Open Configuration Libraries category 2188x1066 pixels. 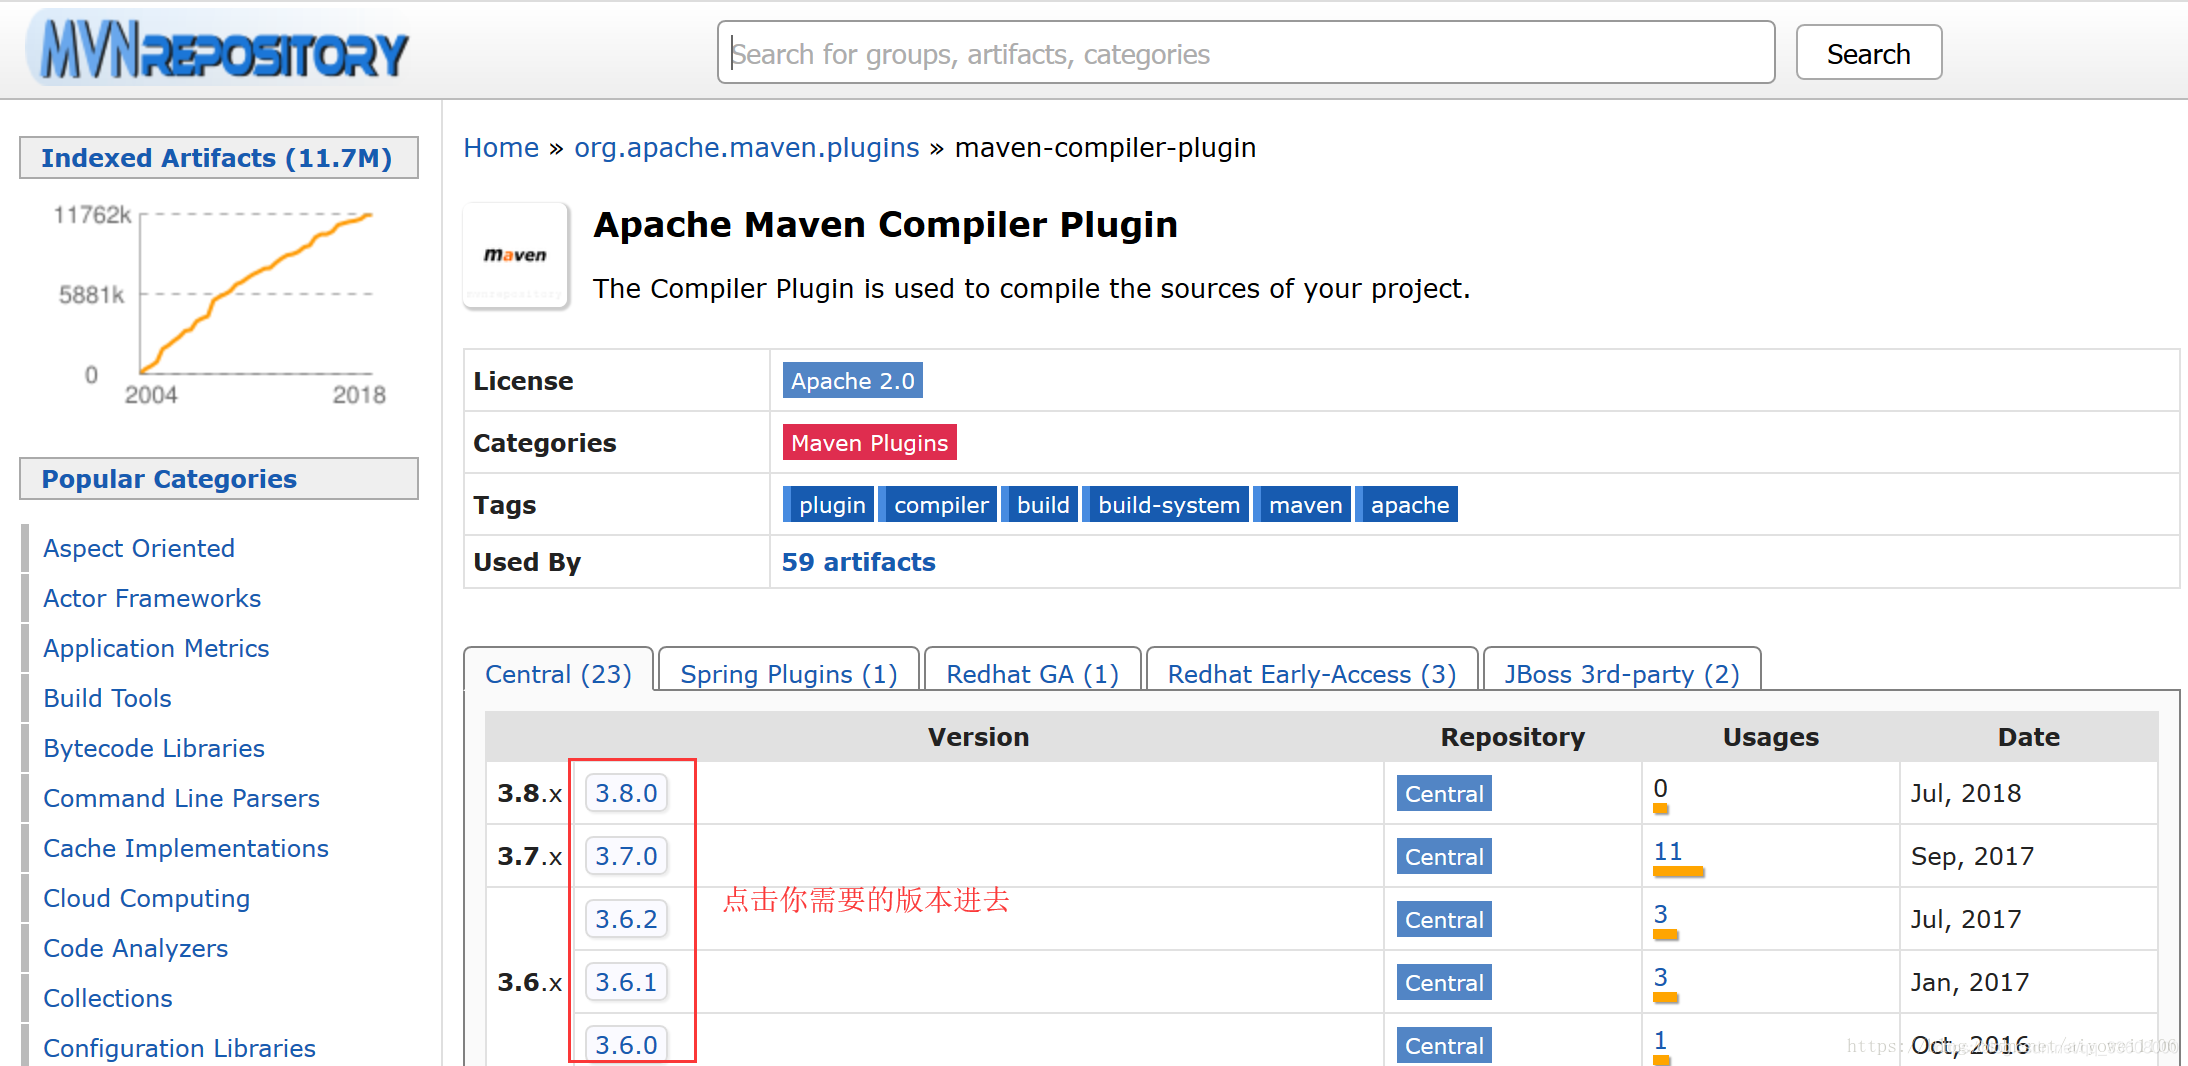(x=179, y=1048)
